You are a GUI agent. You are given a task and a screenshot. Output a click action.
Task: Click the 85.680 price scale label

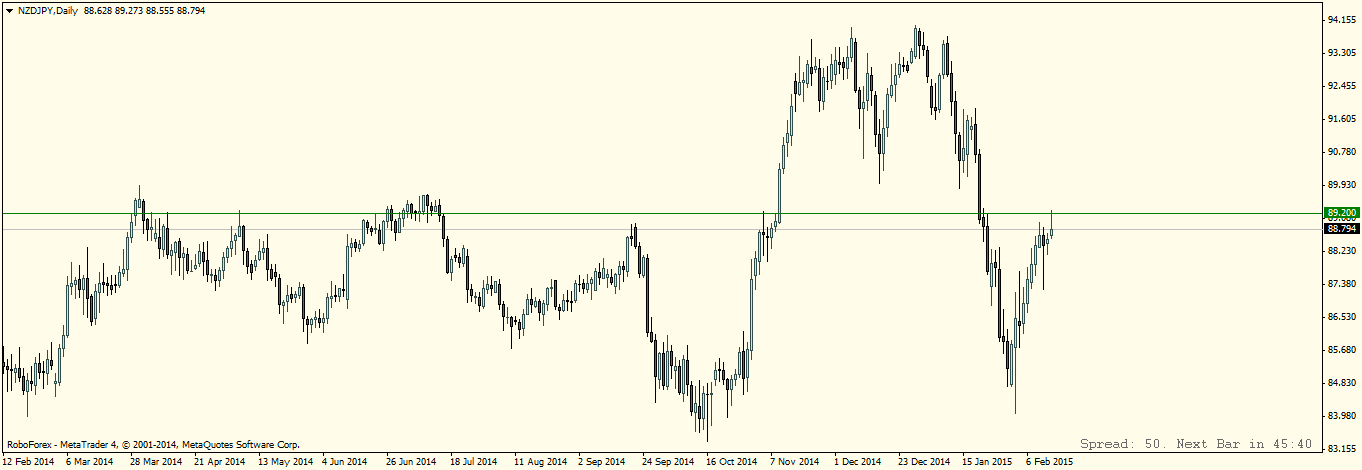(1341, 350)
